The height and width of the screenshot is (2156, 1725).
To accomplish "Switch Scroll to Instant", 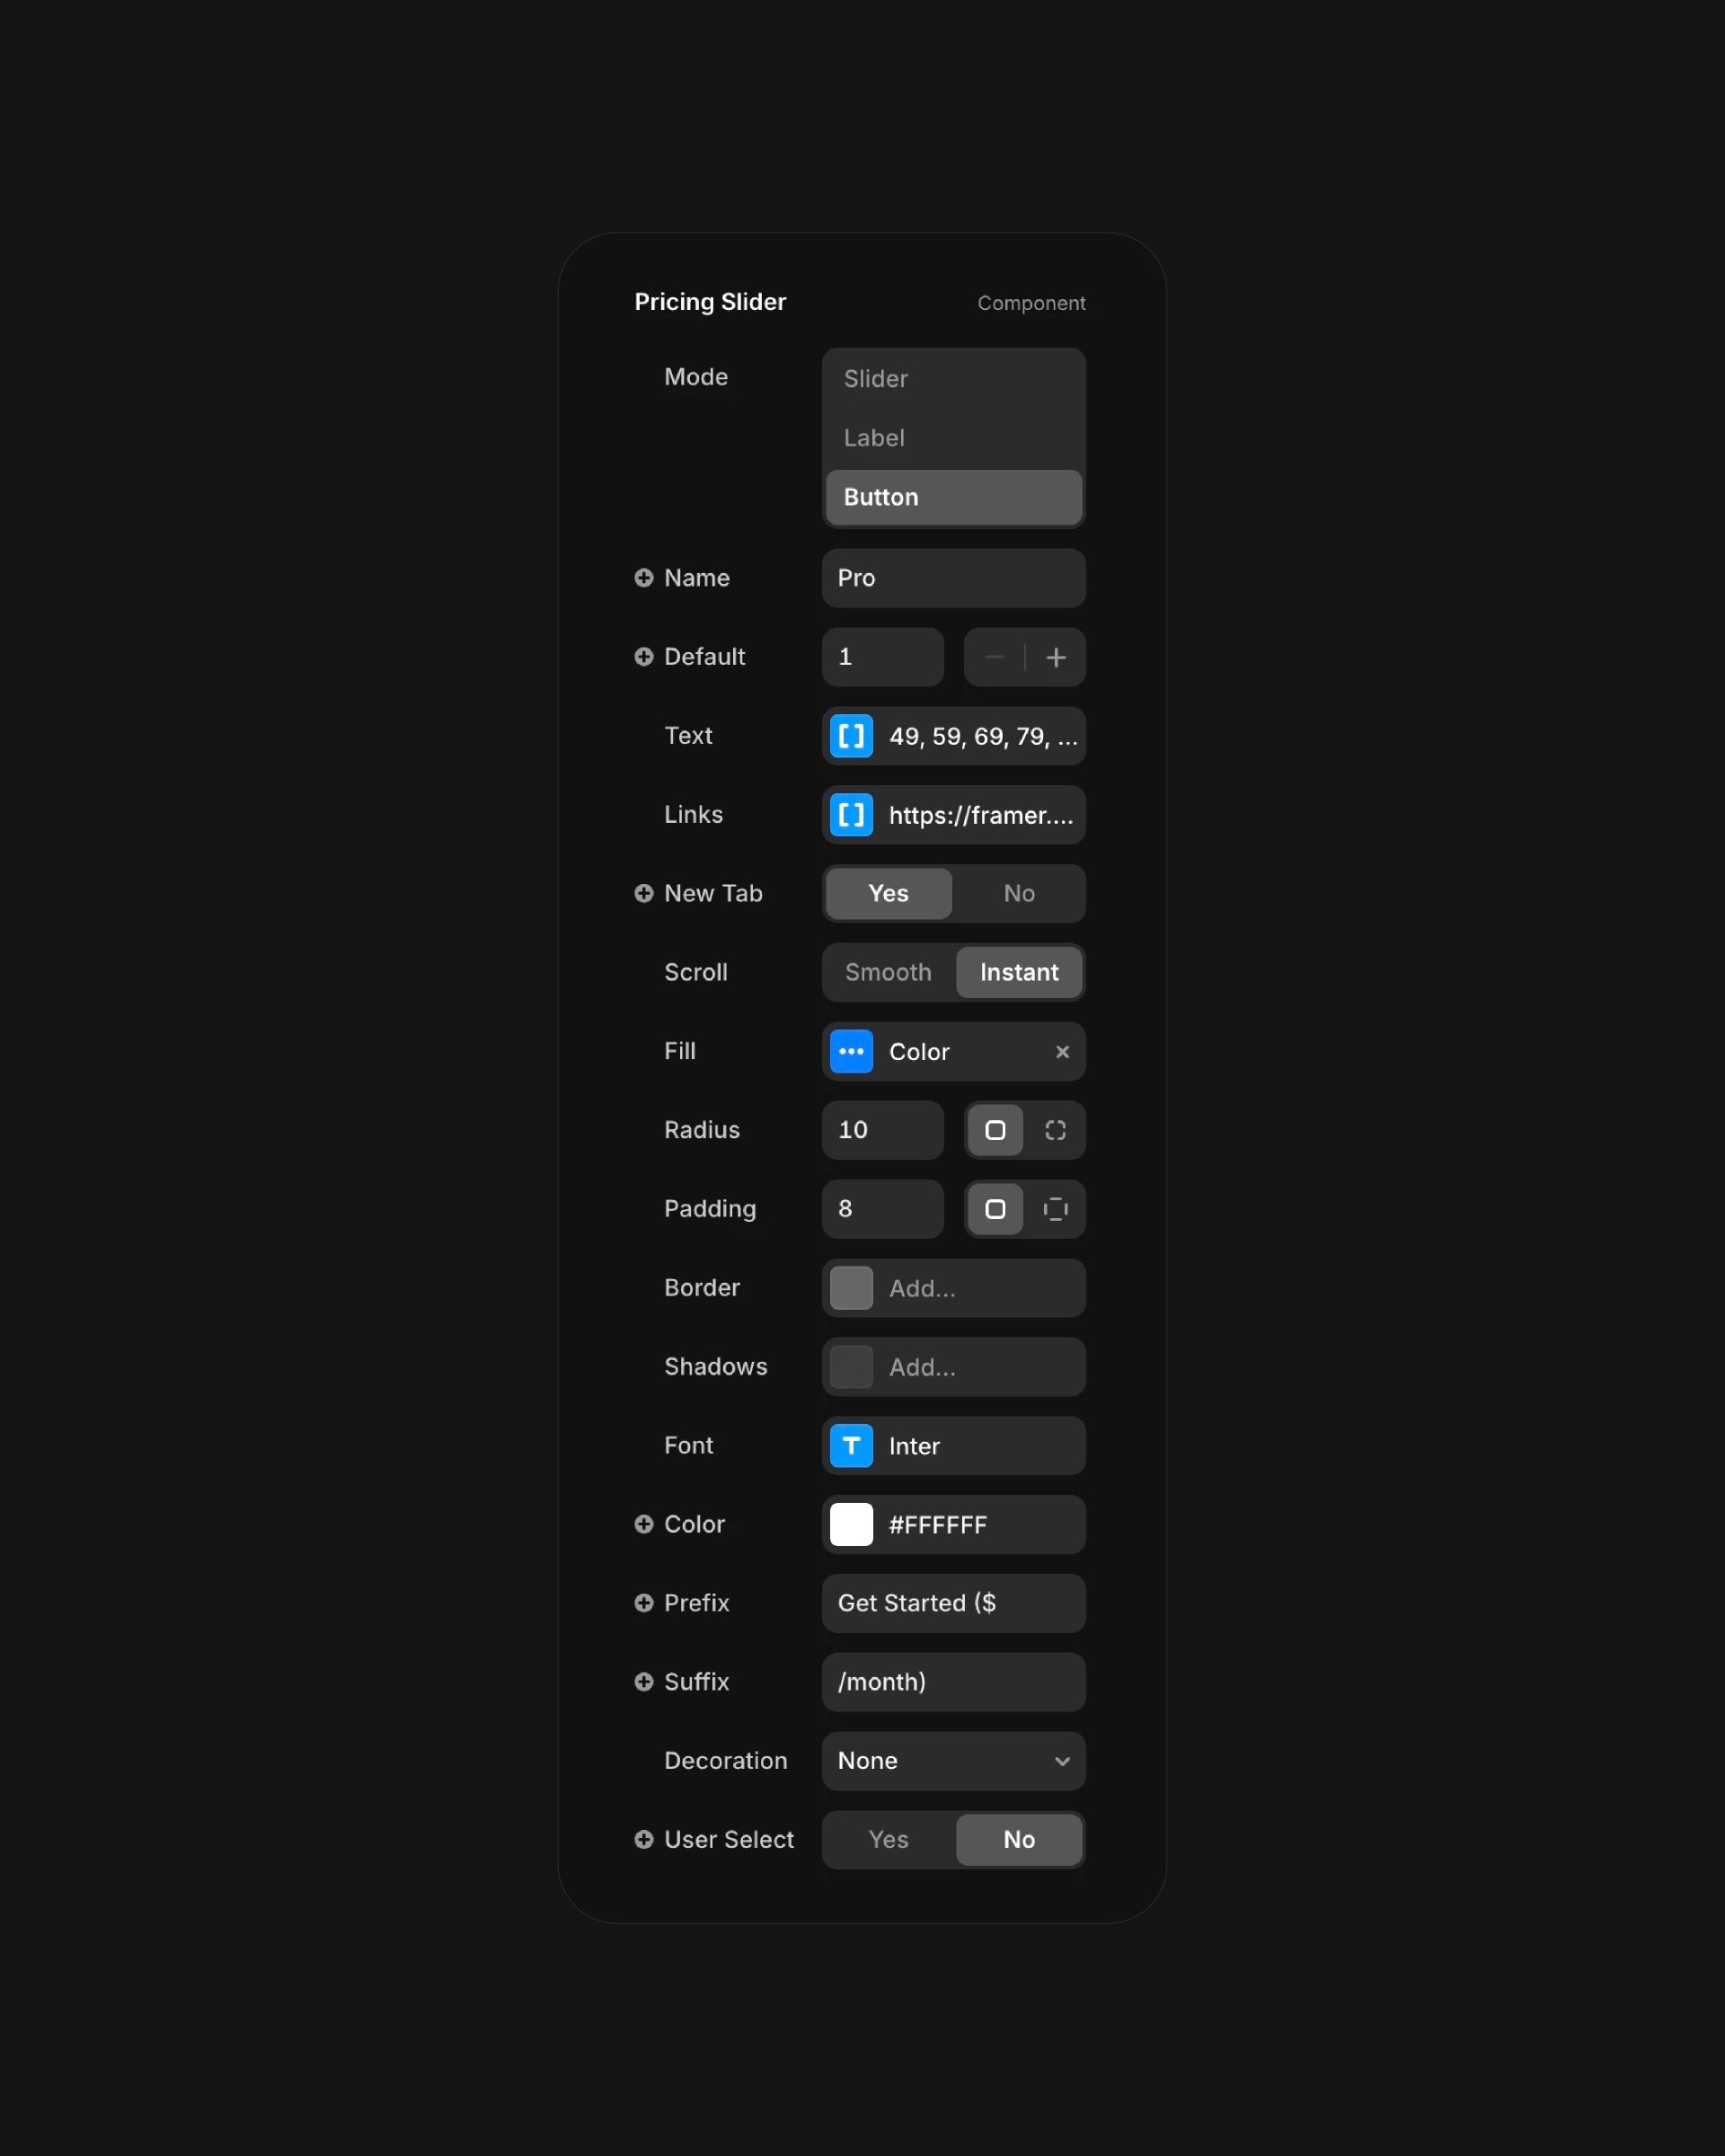I will click(x=1017, y=971).
